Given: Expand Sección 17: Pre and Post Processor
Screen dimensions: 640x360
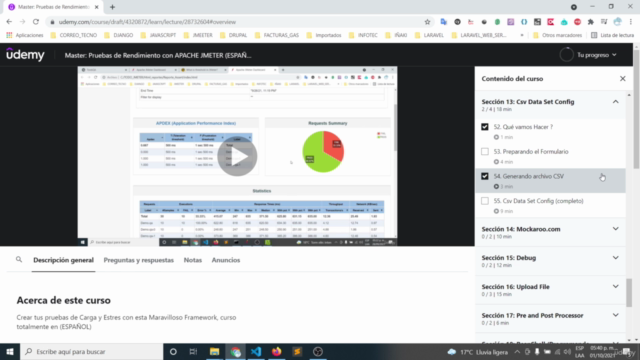Looking at the screenshot, I should coord(616,315).
